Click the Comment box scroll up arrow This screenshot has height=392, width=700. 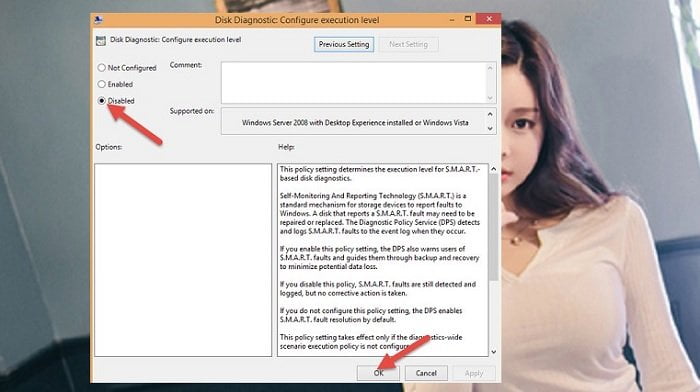(490, 68)
